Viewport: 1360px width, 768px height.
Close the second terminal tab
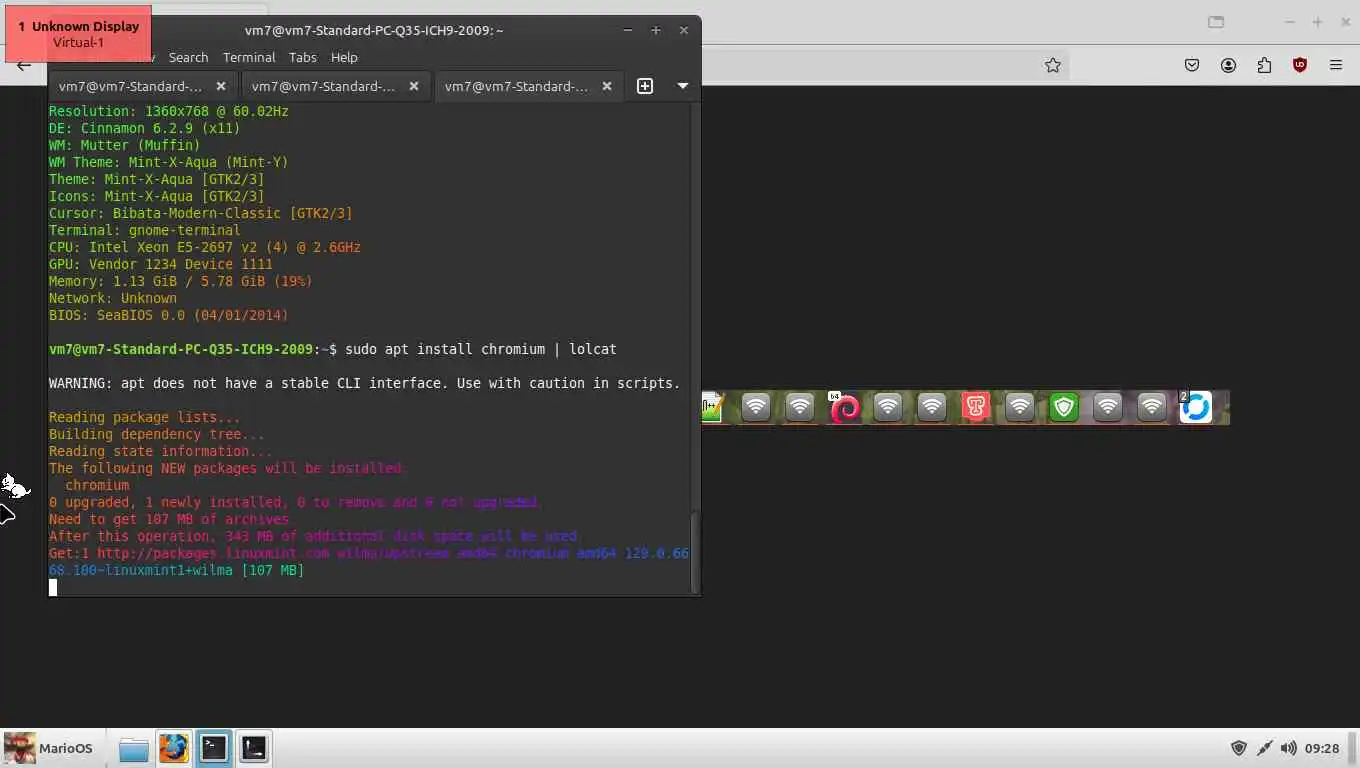point(414,86)
